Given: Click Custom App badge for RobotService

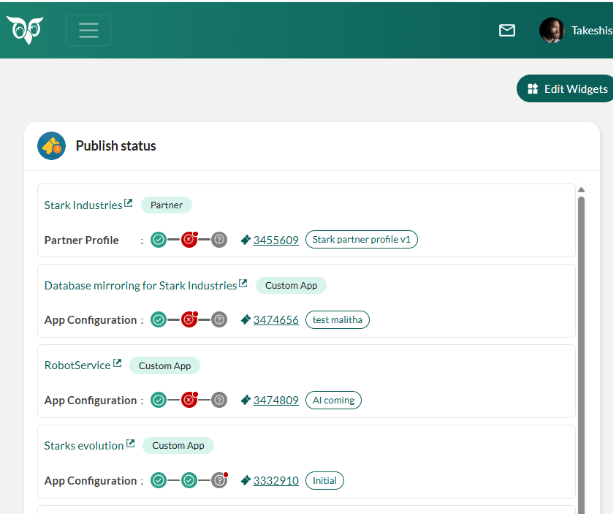Looking at the screenshot, I should point(164,366).
